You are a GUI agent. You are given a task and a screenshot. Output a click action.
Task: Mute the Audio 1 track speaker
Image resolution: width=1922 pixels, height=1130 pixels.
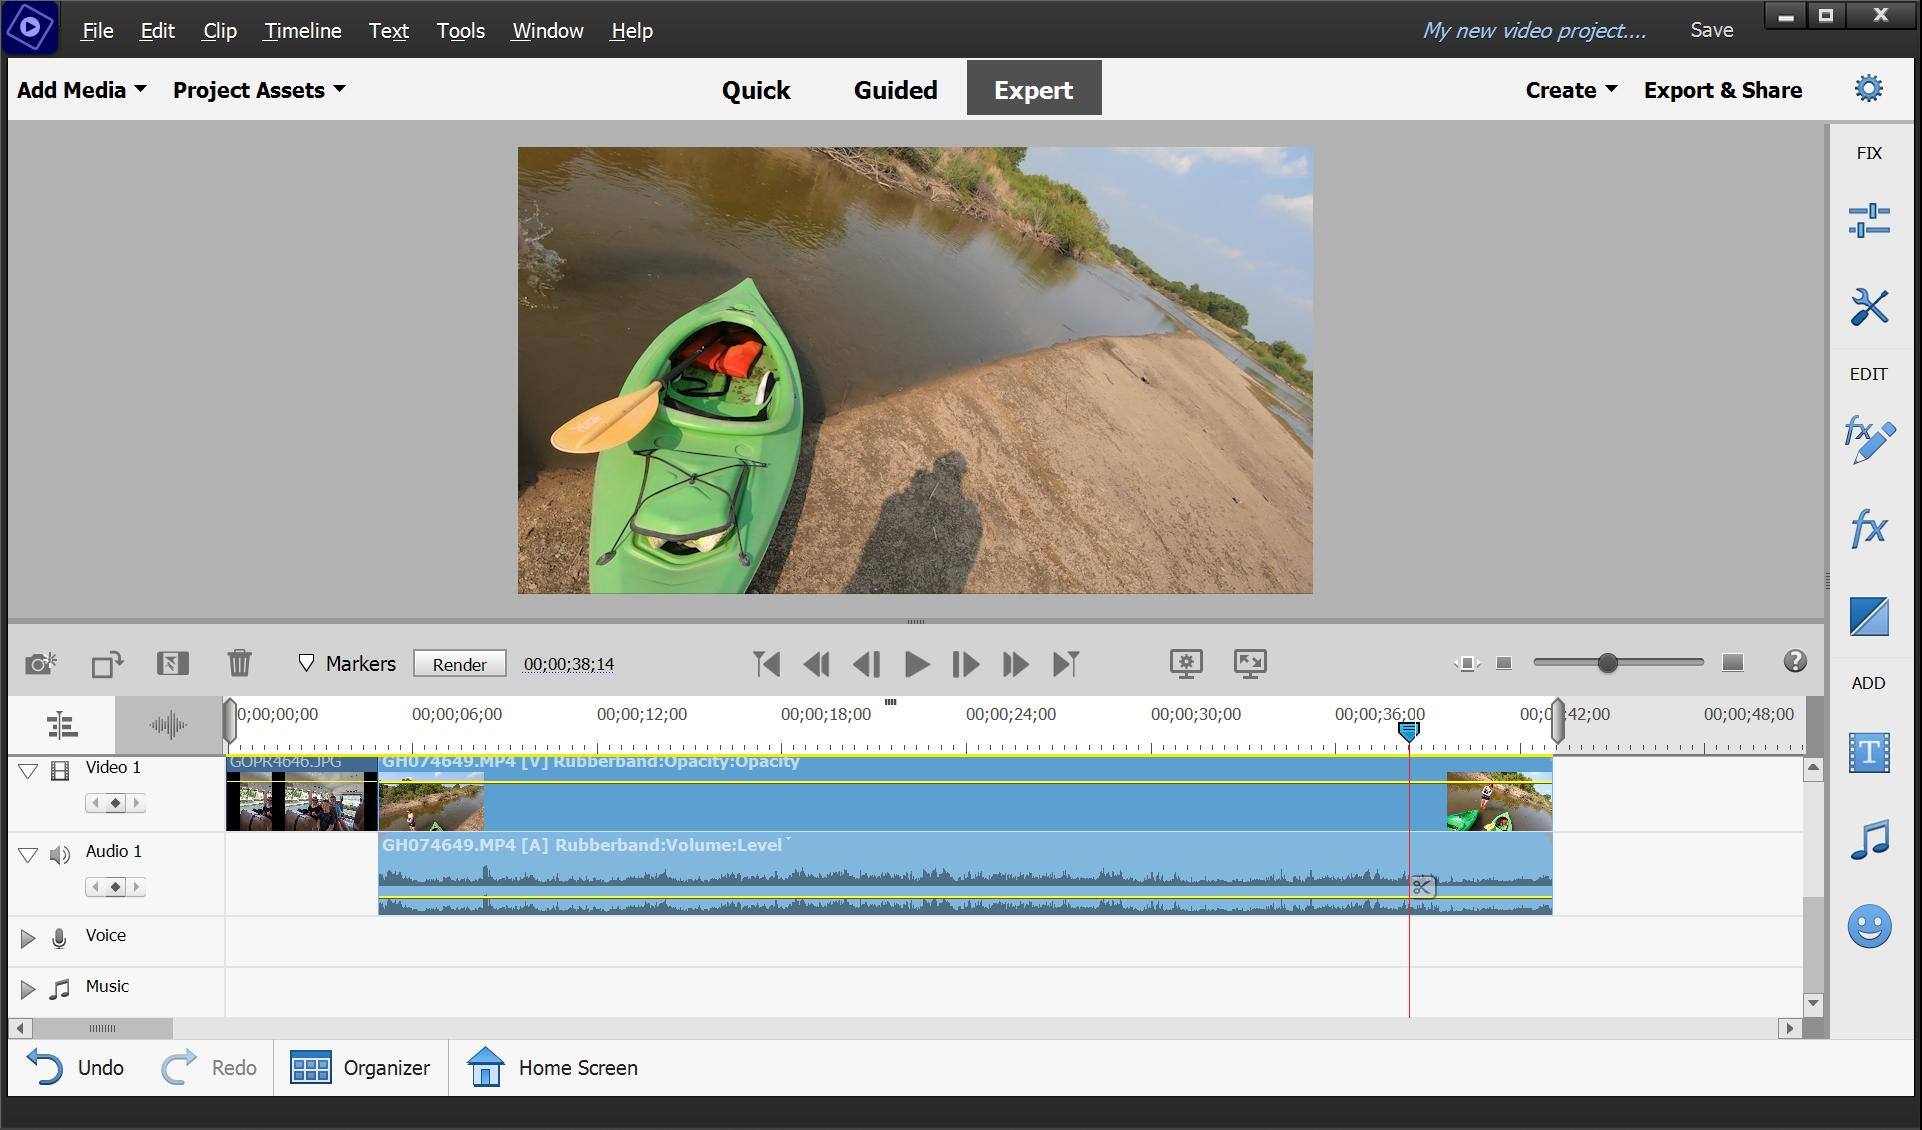click(60, 854)
